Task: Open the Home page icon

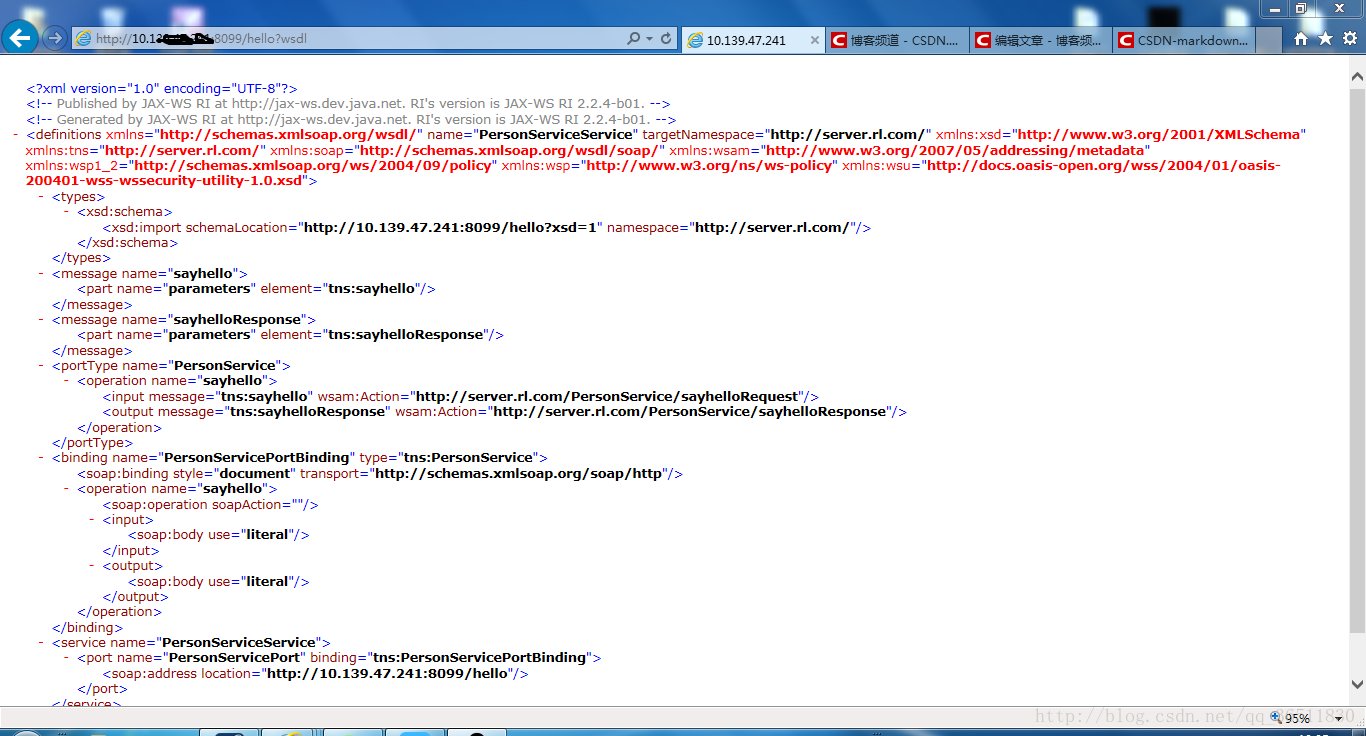Action: point(1301,39)
